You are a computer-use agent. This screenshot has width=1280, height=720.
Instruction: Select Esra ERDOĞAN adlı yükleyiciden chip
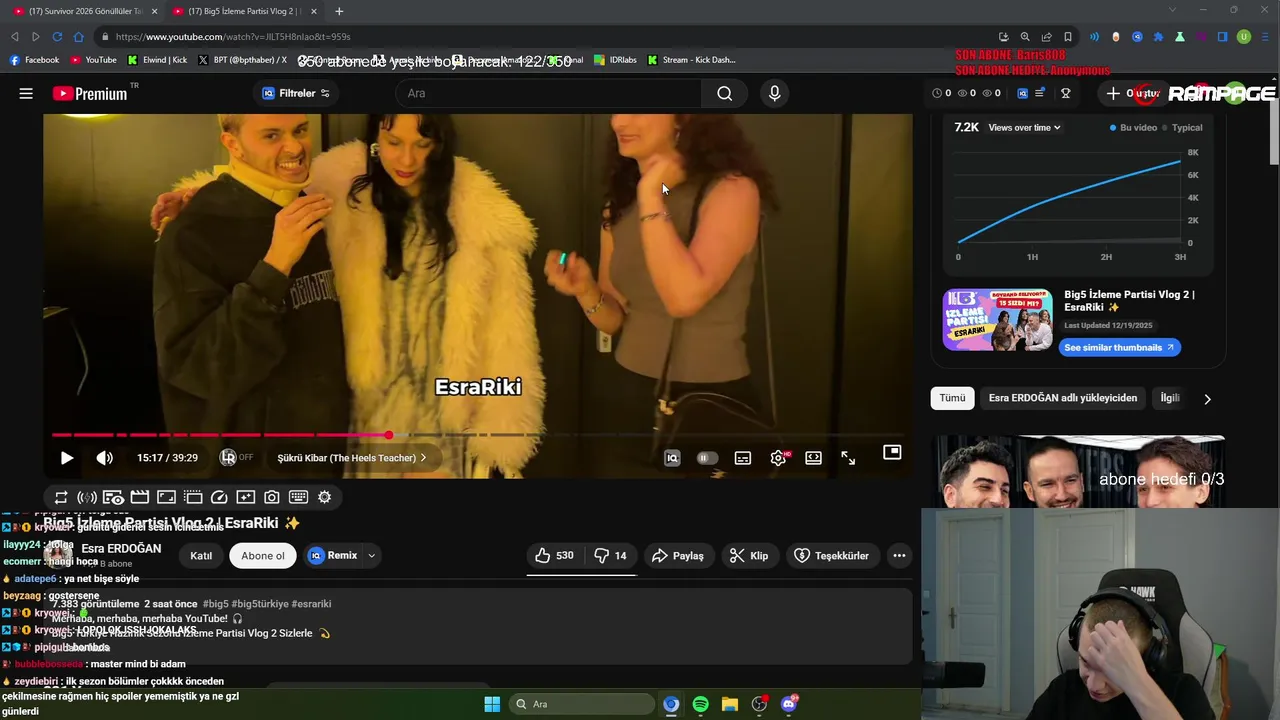click(x=1063, y=398)
